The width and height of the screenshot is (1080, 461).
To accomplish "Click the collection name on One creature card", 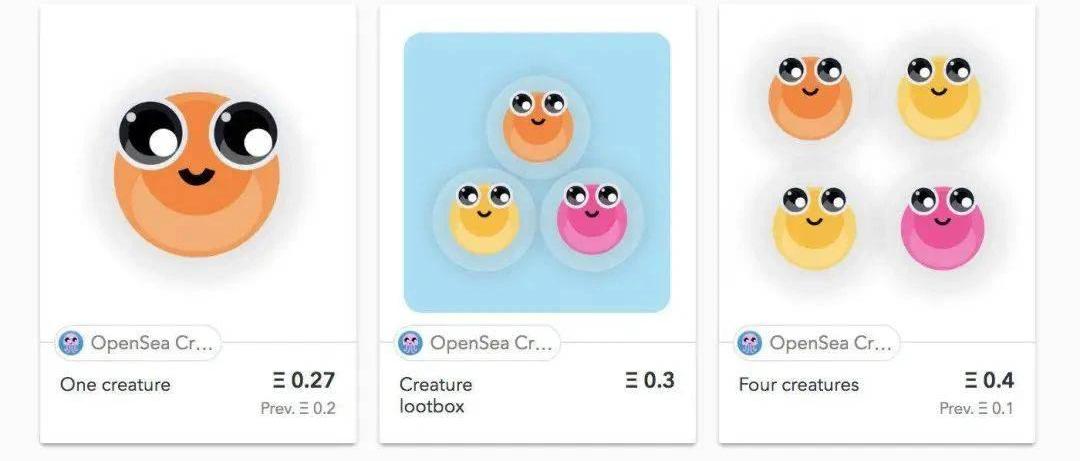I will 152,344.
